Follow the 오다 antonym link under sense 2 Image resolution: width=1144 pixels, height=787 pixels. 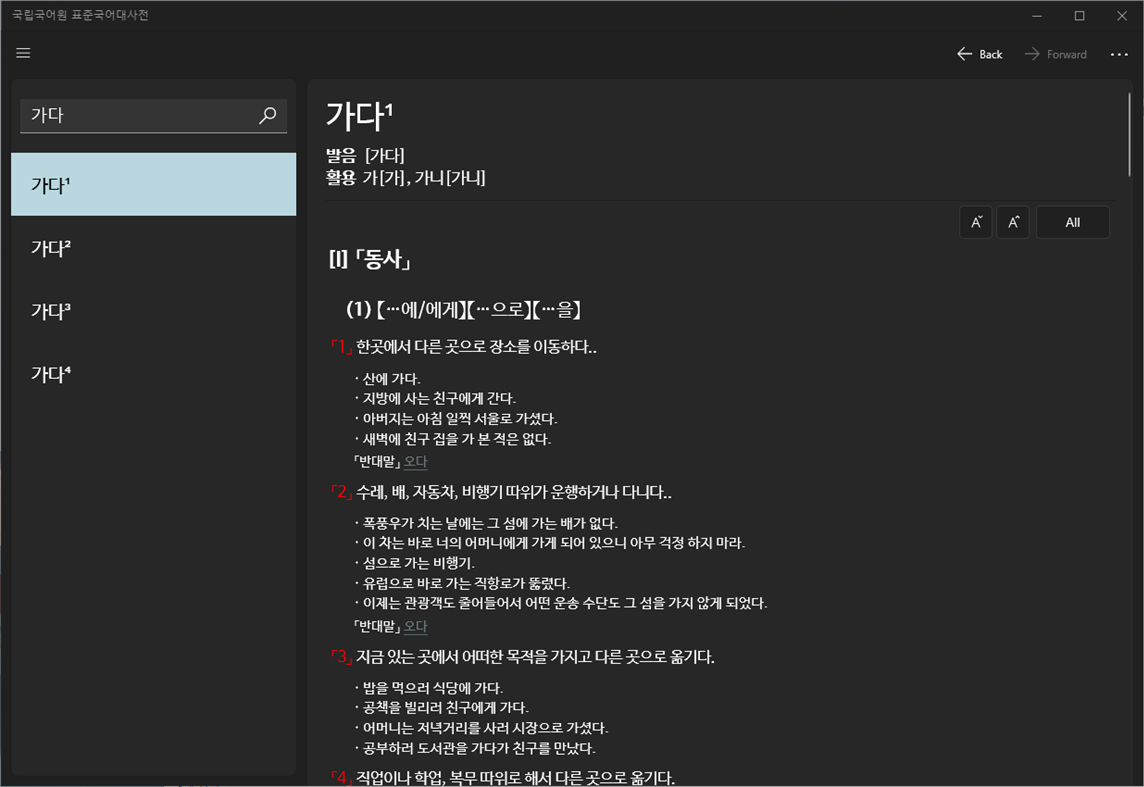[415, 626]
